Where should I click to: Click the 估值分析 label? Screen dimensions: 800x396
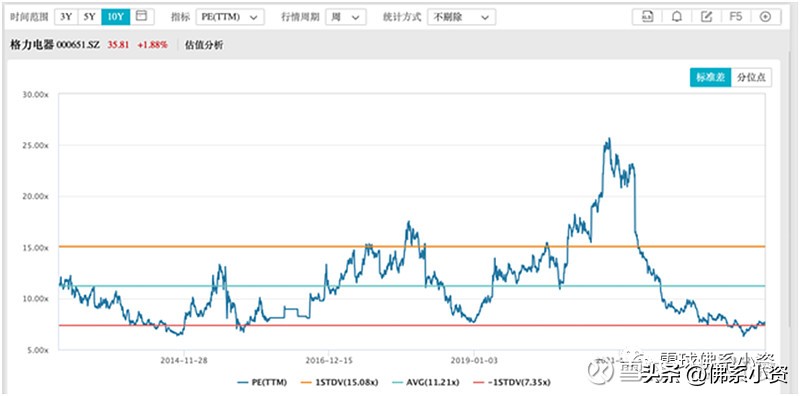pos(204,45)
